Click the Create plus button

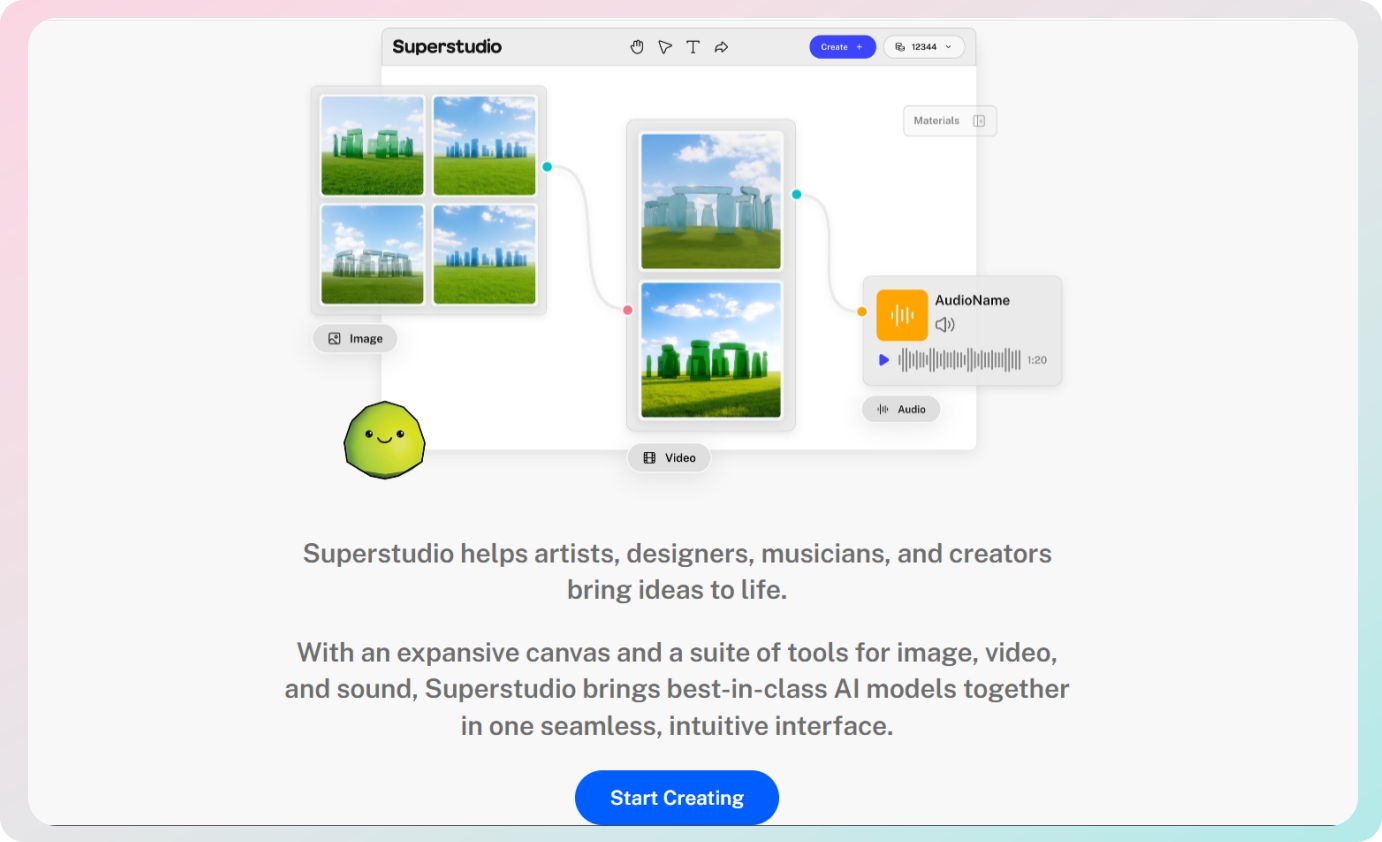pyautogui.click(x=842, y=47)
